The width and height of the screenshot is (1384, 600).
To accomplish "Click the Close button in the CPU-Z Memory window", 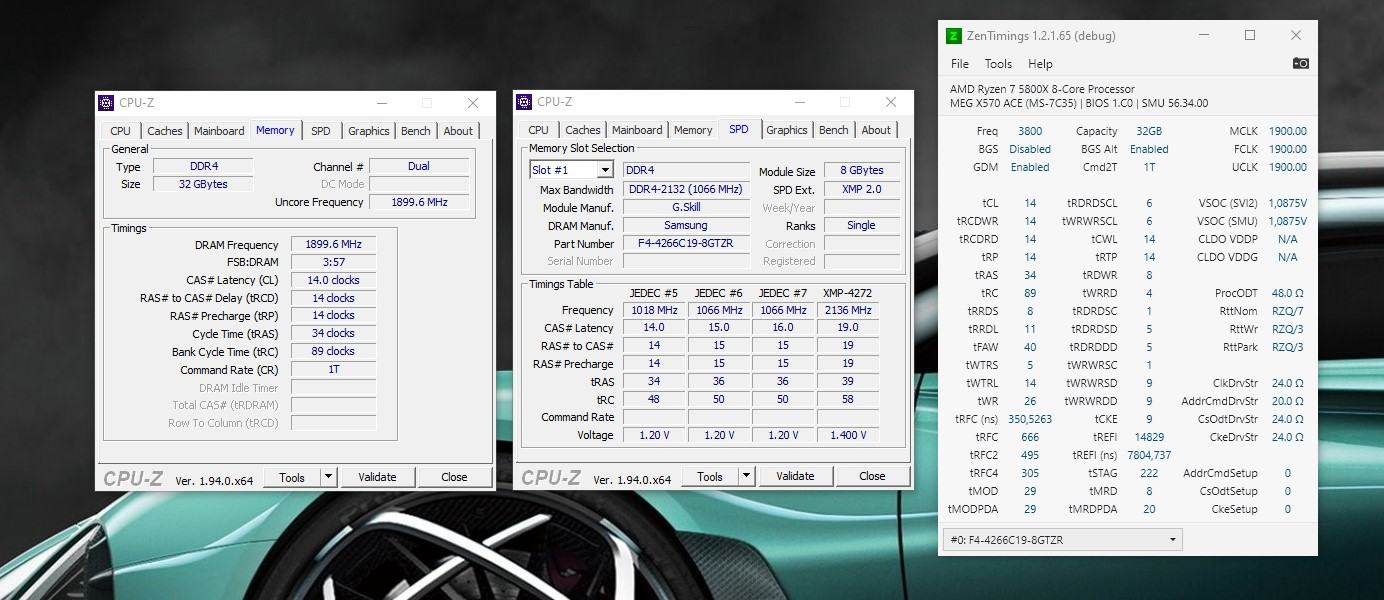I will 454,477.
